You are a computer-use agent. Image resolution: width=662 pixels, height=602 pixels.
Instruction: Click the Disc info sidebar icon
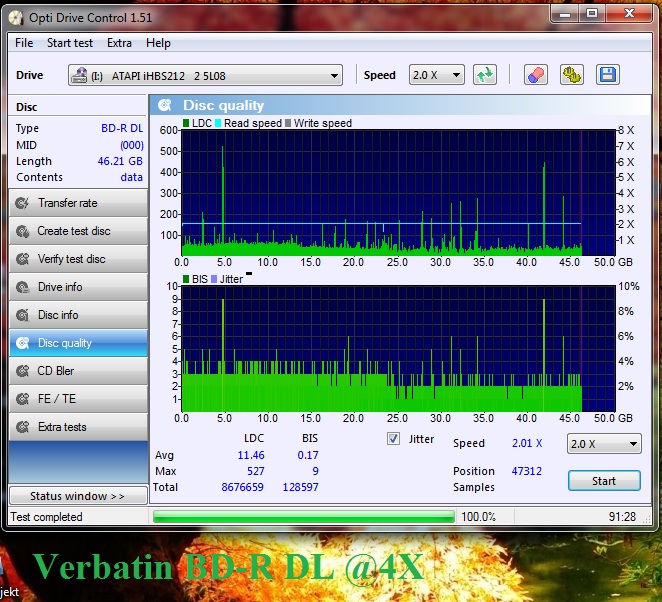(x=22, y=315)
